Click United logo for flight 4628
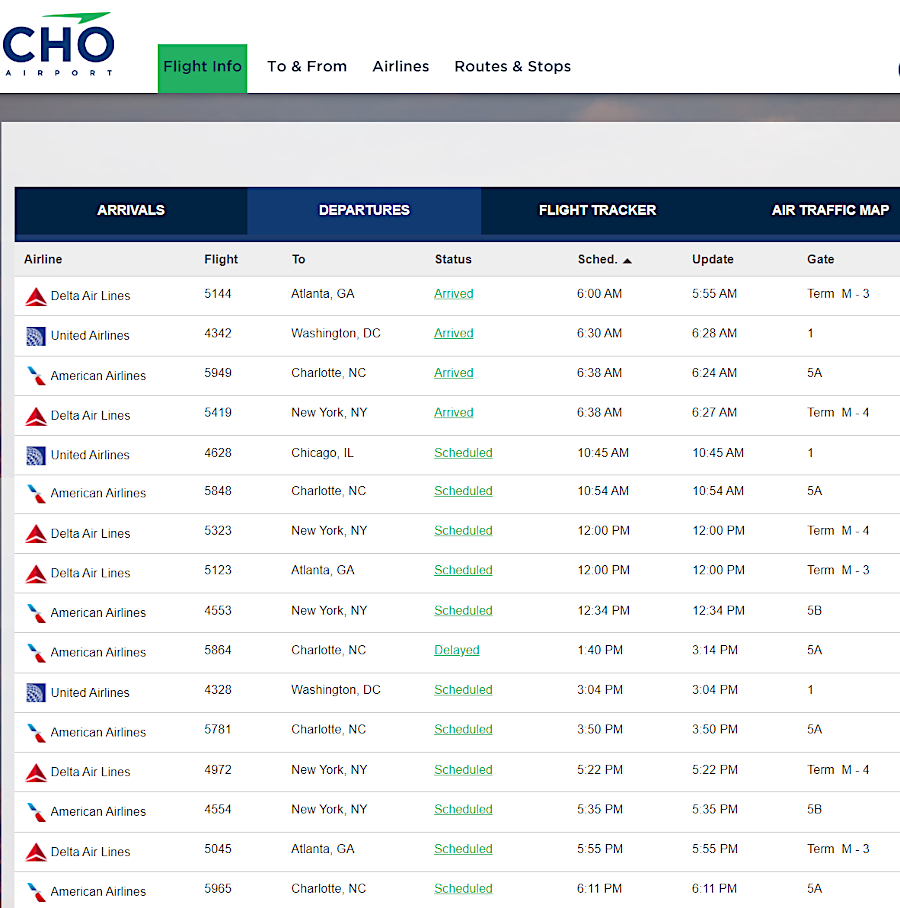 (x=36, y=455)
